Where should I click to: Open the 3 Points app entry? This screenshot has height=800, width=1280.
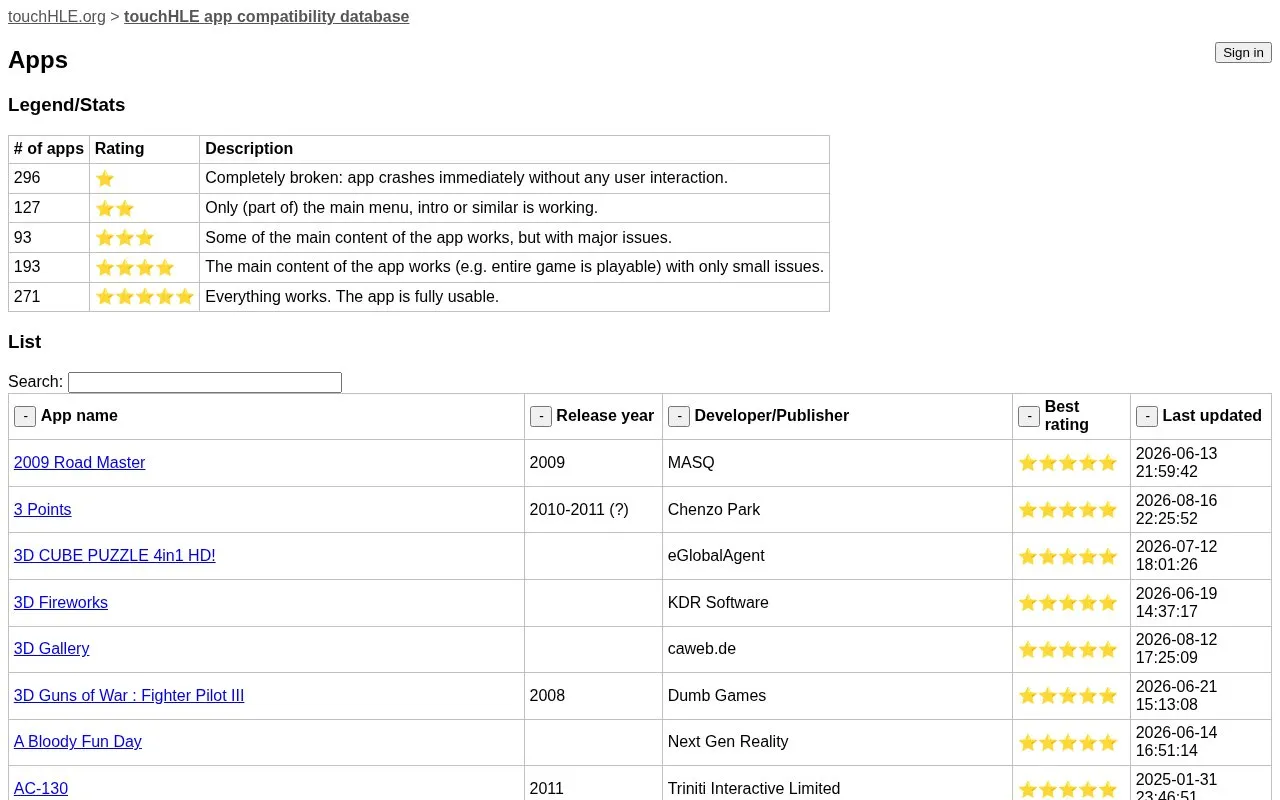pos(42,510)
